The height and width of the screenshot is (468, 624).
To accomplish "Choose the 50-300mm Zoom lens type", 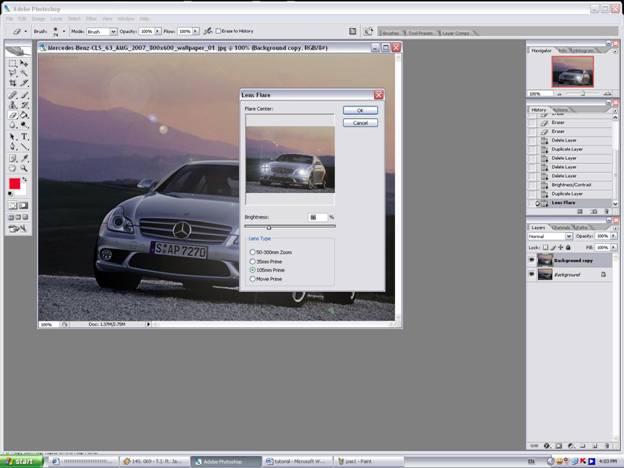I will point(251,254).
